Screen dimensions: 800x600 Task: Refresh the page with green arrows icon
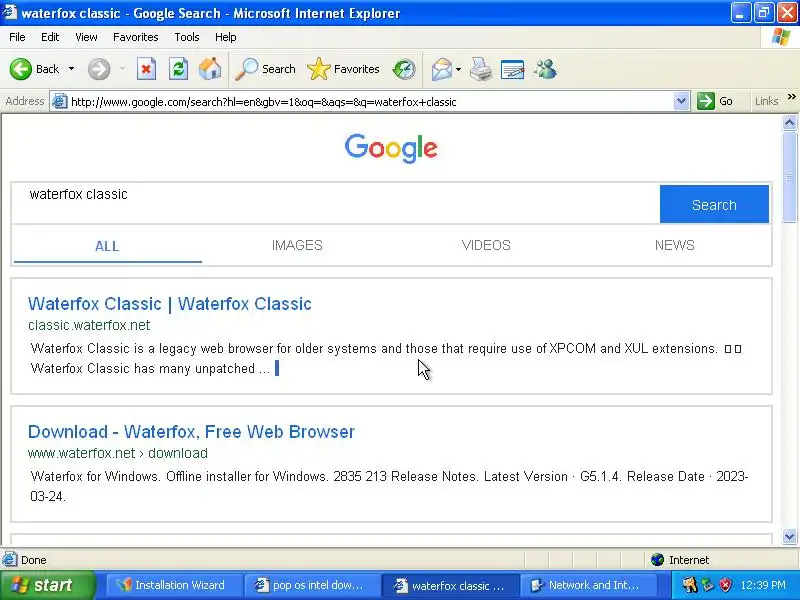pyautogui.click(x=178, y=69)
